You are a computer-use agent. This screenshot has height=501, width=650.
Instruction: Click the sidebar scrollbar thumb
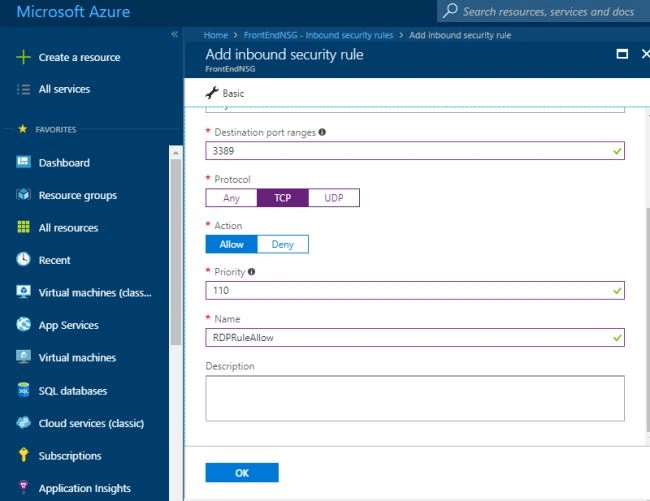coord(175,252)
